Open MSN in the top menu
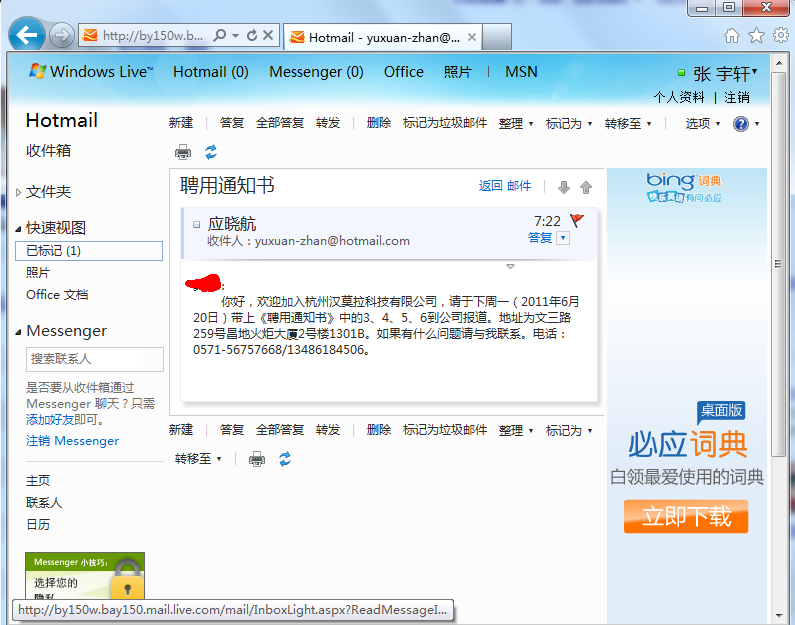Screen dimensions: 795x625 (521, 72)
